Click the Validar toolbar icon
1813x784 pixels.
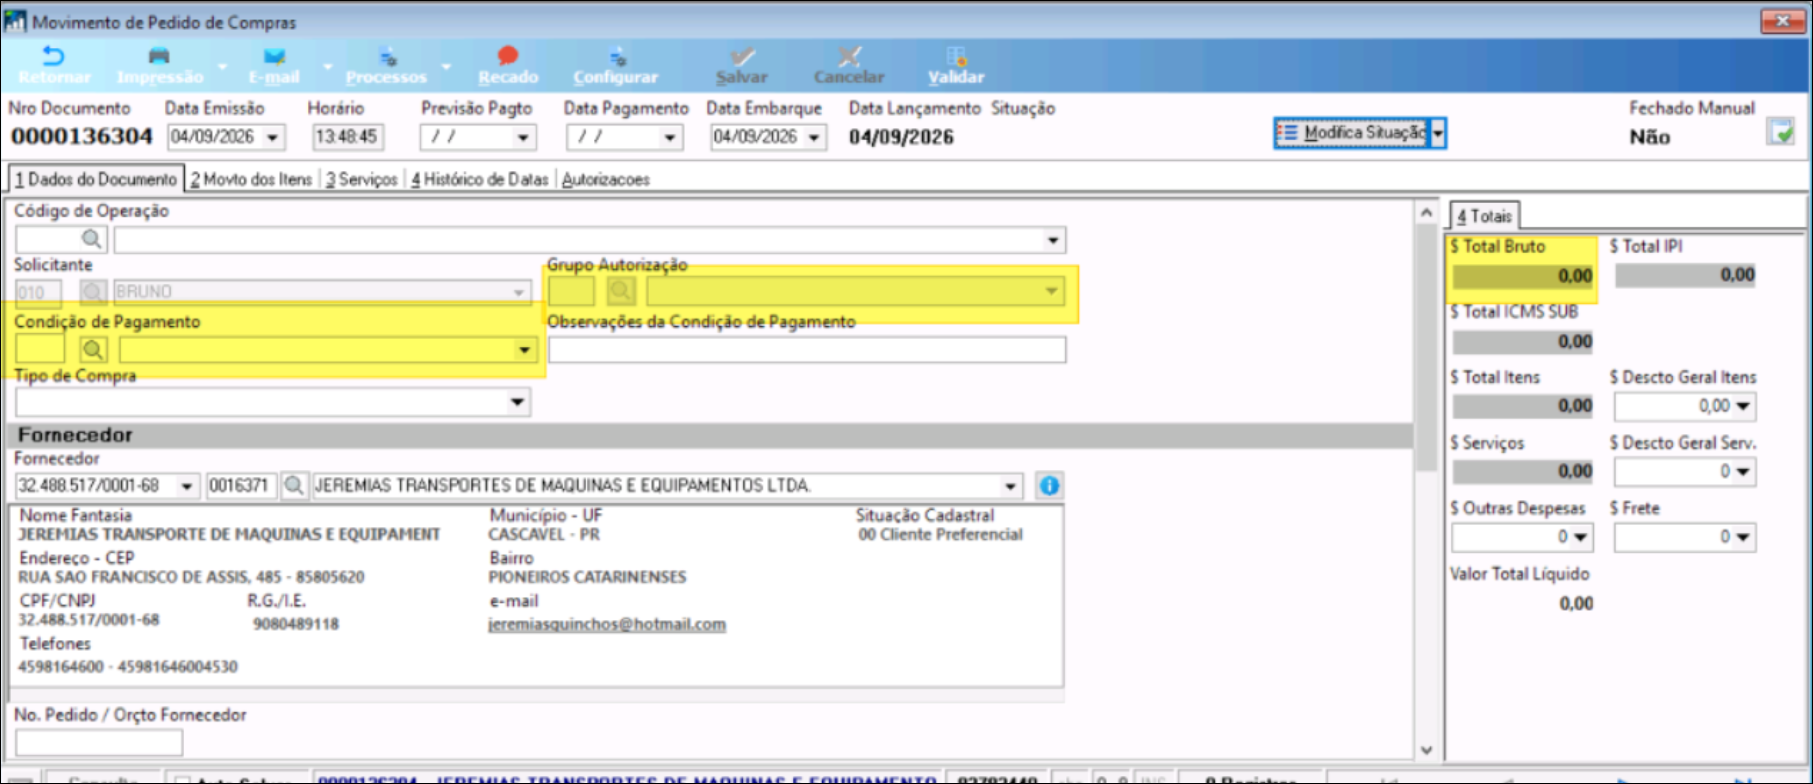tap(956, 66)
